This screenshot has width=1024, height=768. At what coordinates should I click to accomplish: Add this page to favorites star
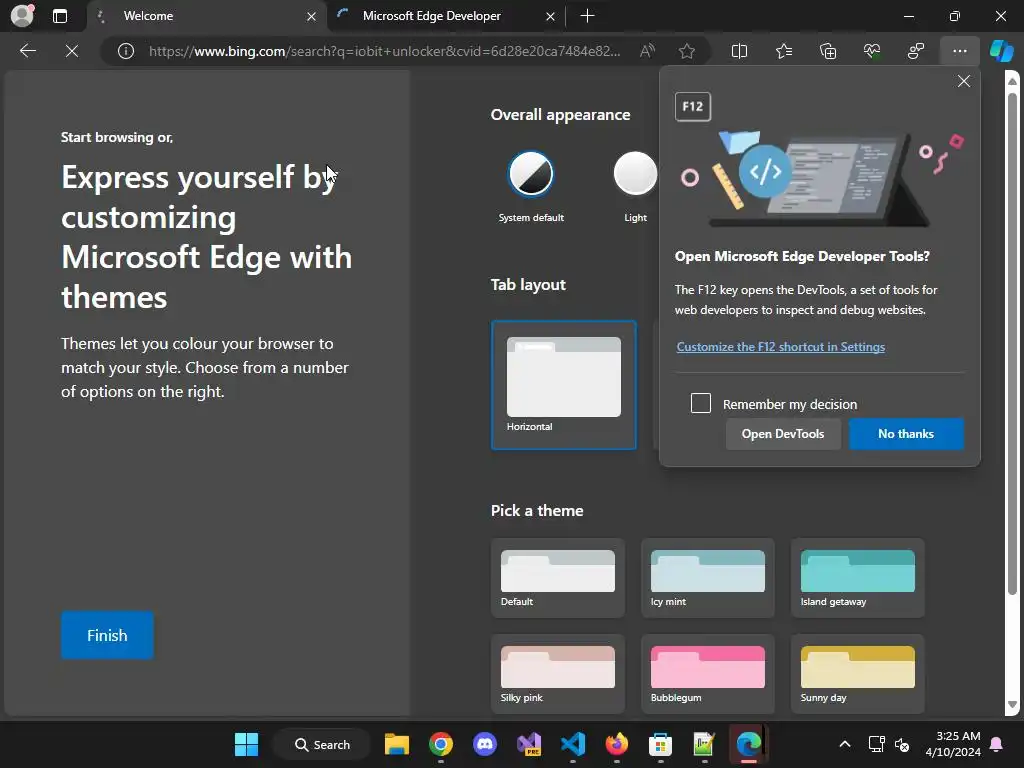[686, 51]
